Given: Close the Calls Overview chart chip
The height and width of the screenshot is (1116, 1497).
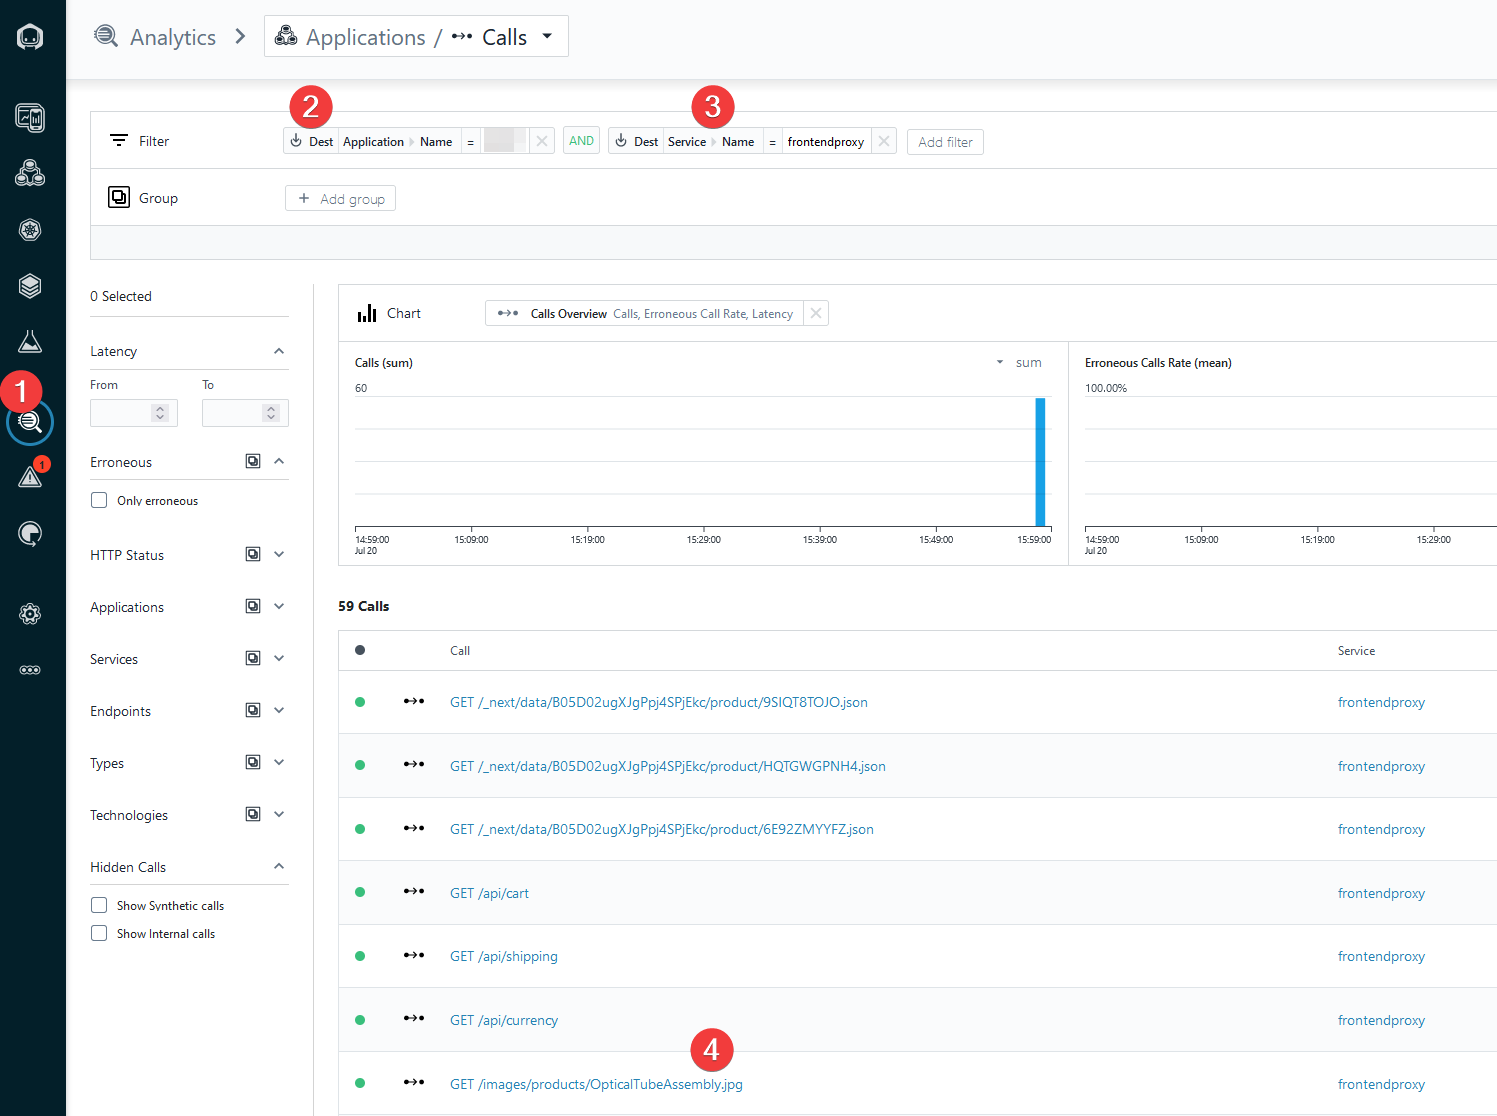Looking at the screenshot, I should pos(816,313).
